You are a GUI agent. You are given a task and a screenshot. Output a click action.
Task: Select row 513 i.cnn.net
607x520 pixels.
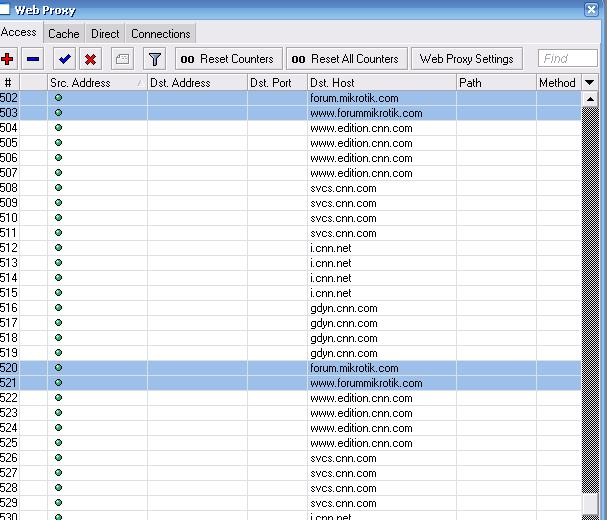coord(290,263)
